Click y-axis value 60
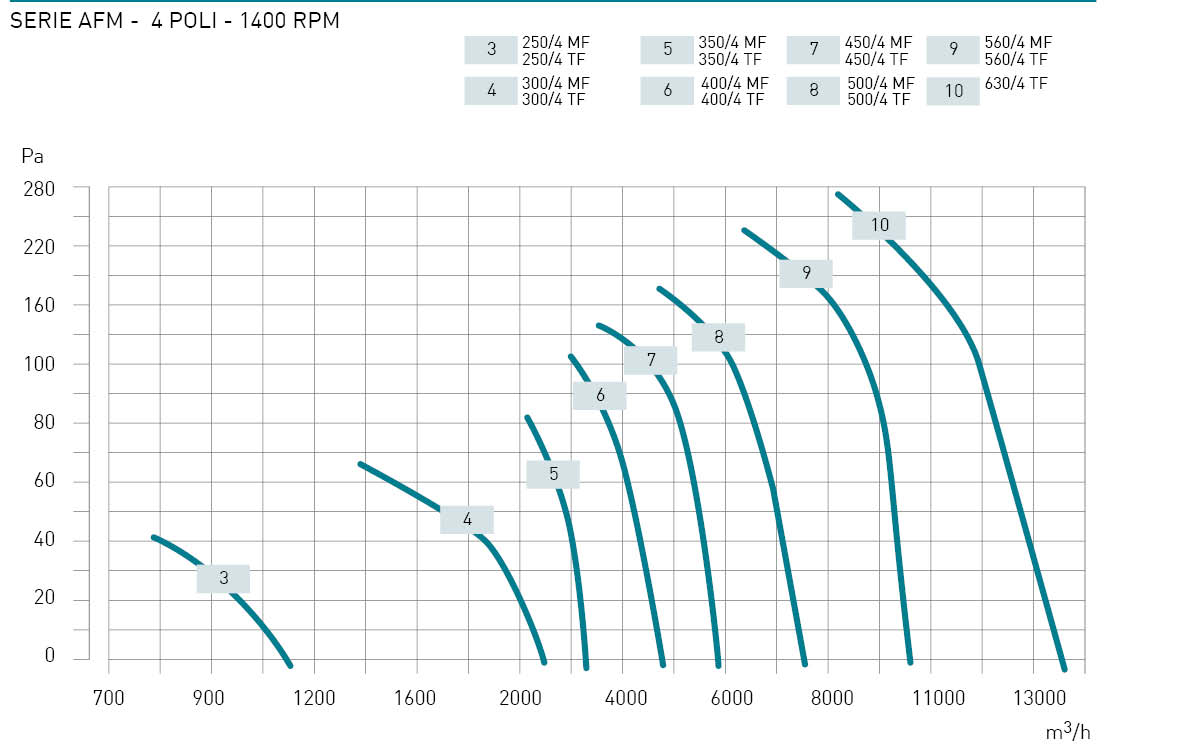 point(44,480)
